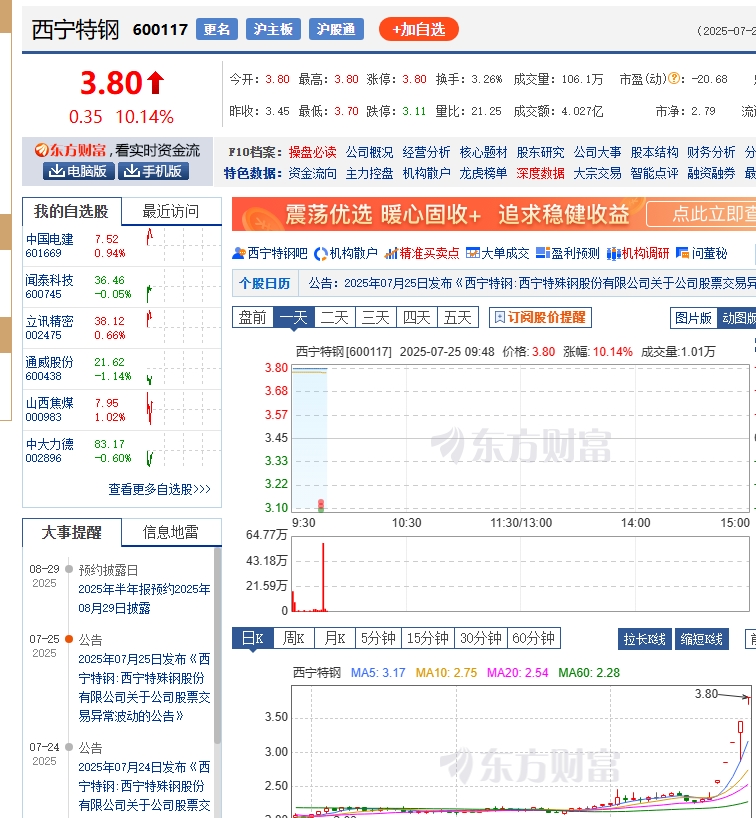Screen dimensions: 756x818
Task: Click the 缩短K线 button
Action: 702,639
